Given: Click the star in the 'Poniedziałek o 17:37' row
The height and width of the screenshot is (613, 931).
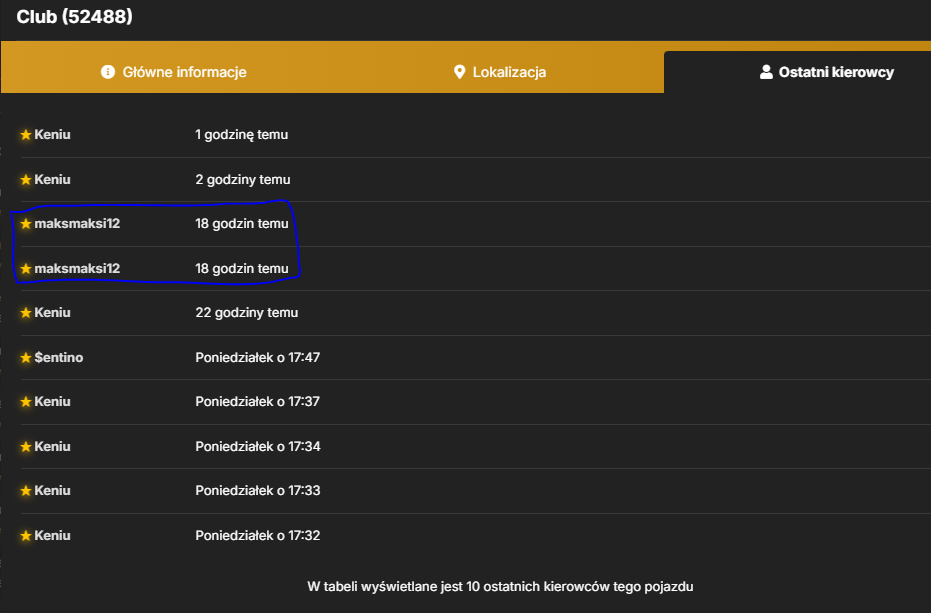Looking at the screenshot, I should coord(26,402).
